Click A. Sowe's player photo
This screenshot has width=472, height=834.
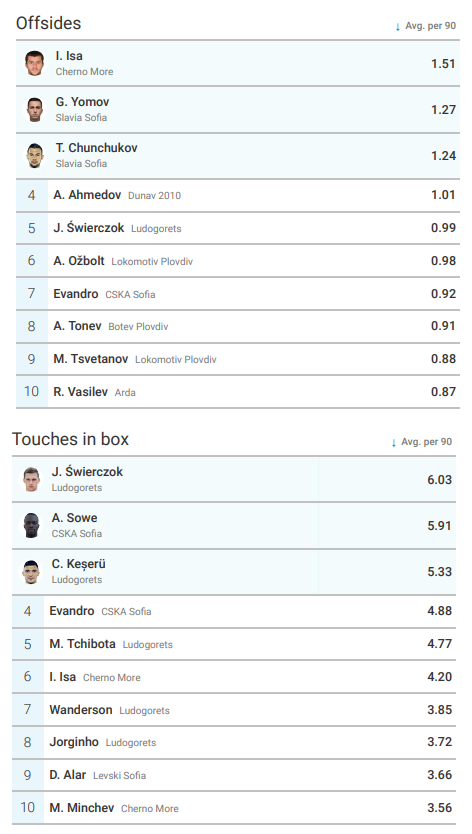click(31, 526)
